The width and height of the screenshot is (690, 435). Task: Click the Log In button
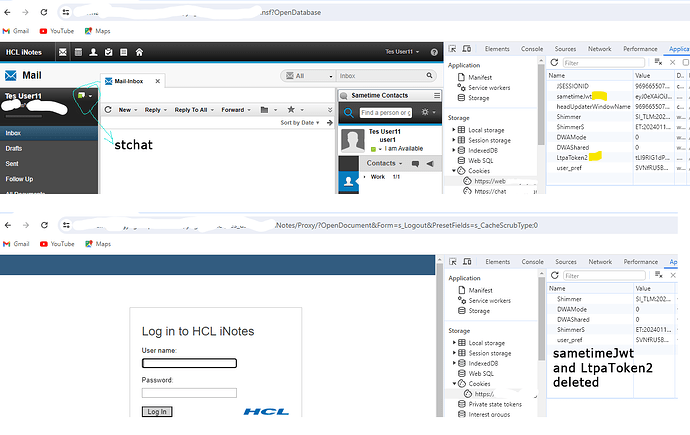(x=157, y=412)
